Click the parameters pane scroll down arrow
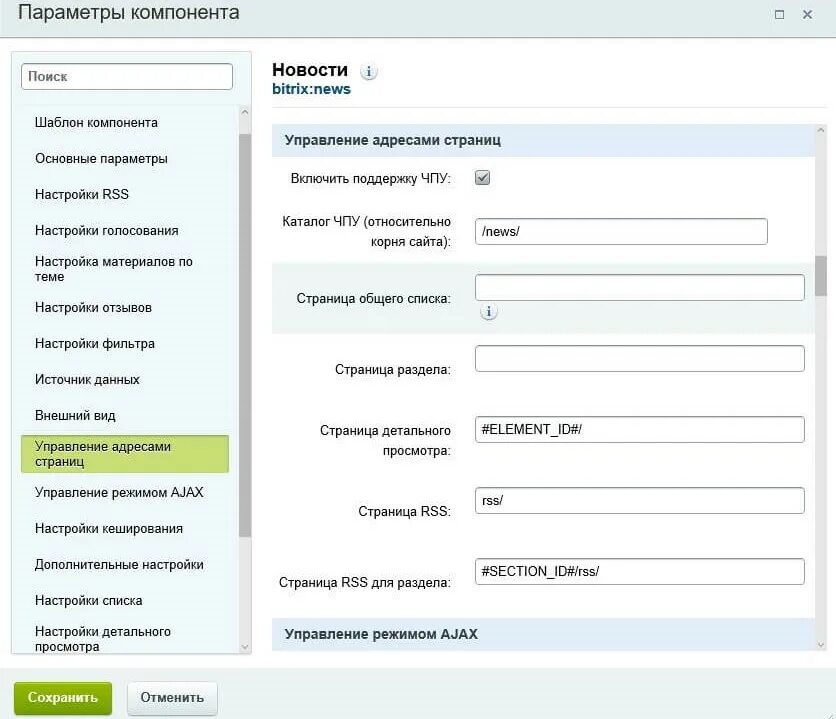The width and height of the screenshot is (836, 719). tap(821, 644)
